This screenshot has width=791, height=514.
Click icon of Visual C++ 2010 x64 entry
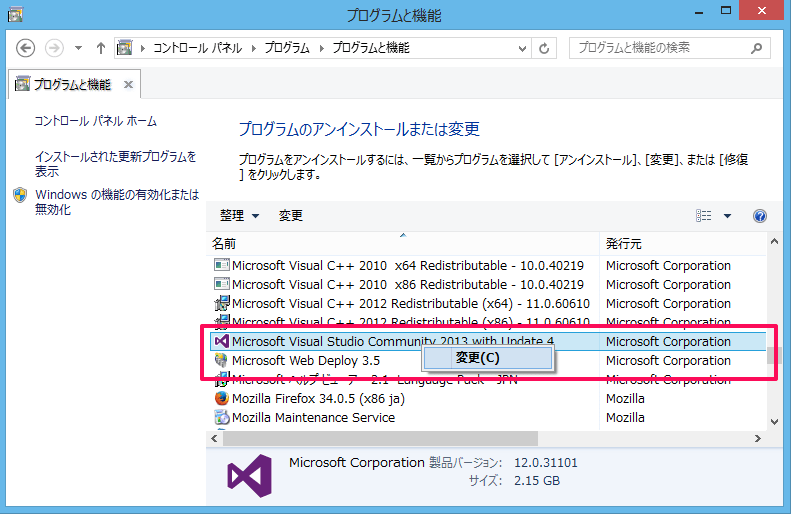[x=222, y=265]
